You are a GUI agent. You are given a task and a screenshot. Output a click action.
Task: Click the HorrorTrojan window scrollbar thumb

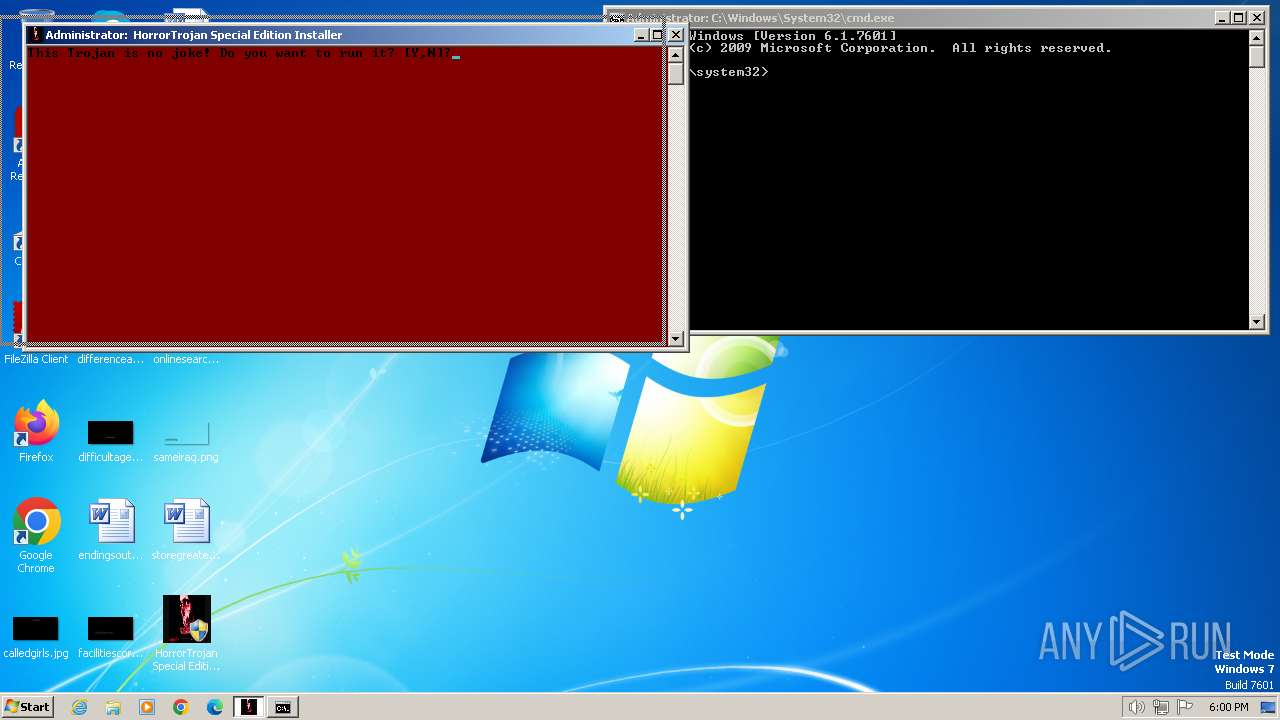[676, 74]
